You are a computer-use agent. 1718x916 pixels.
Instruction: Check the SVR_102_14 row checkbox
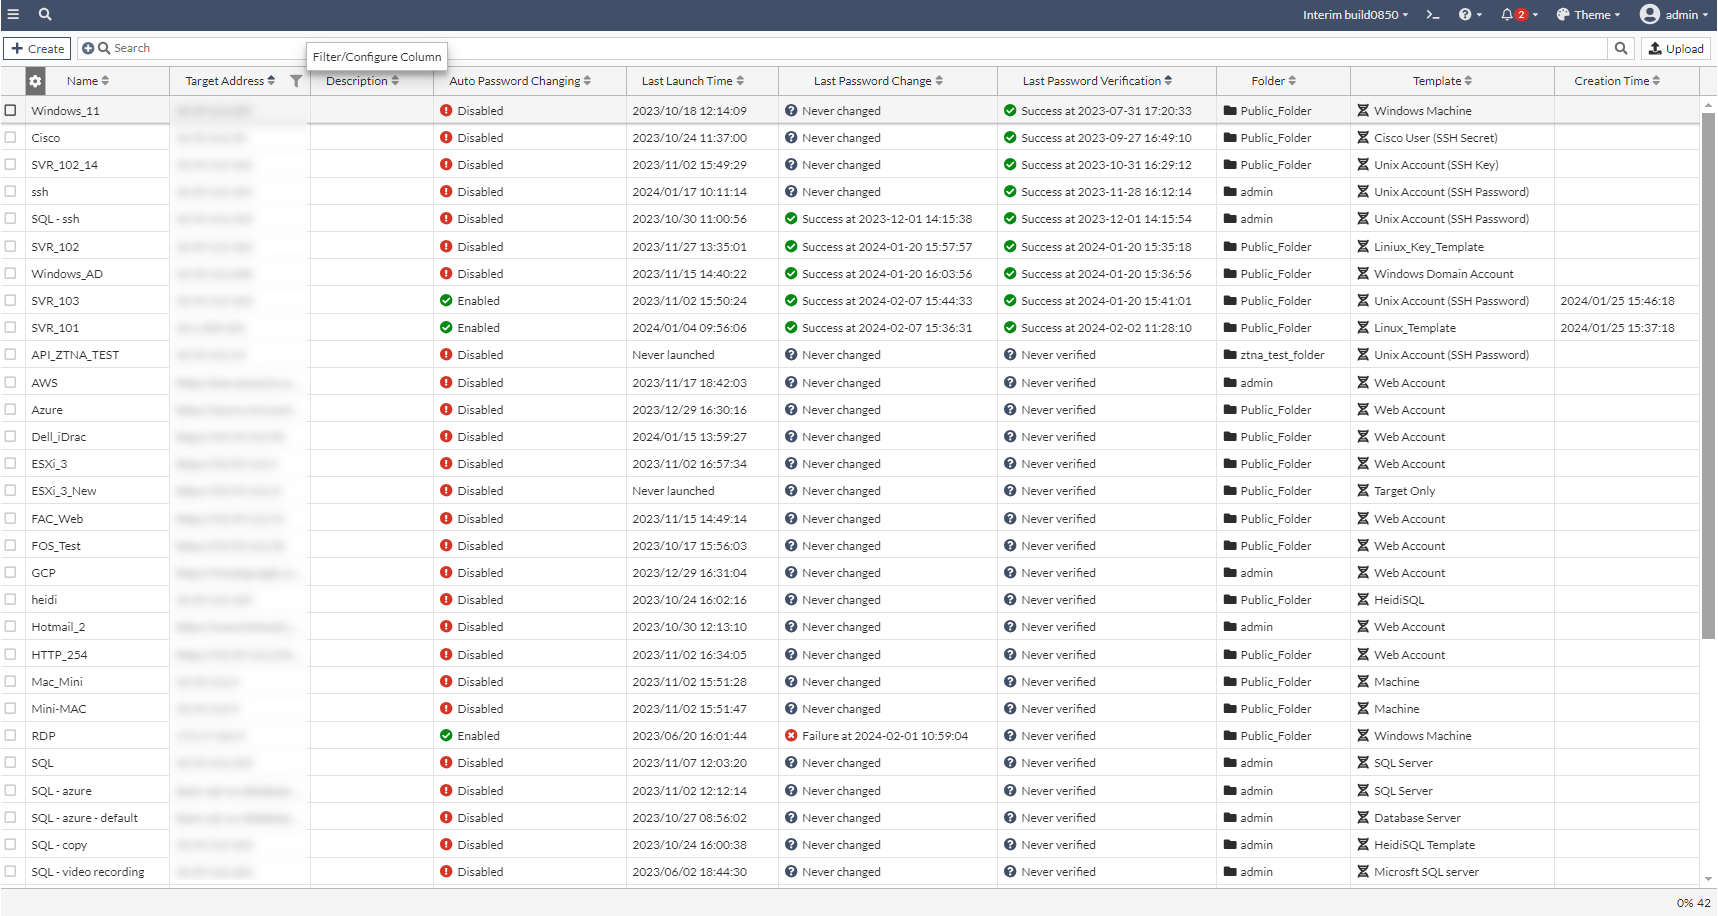click(x=10, y=164)
